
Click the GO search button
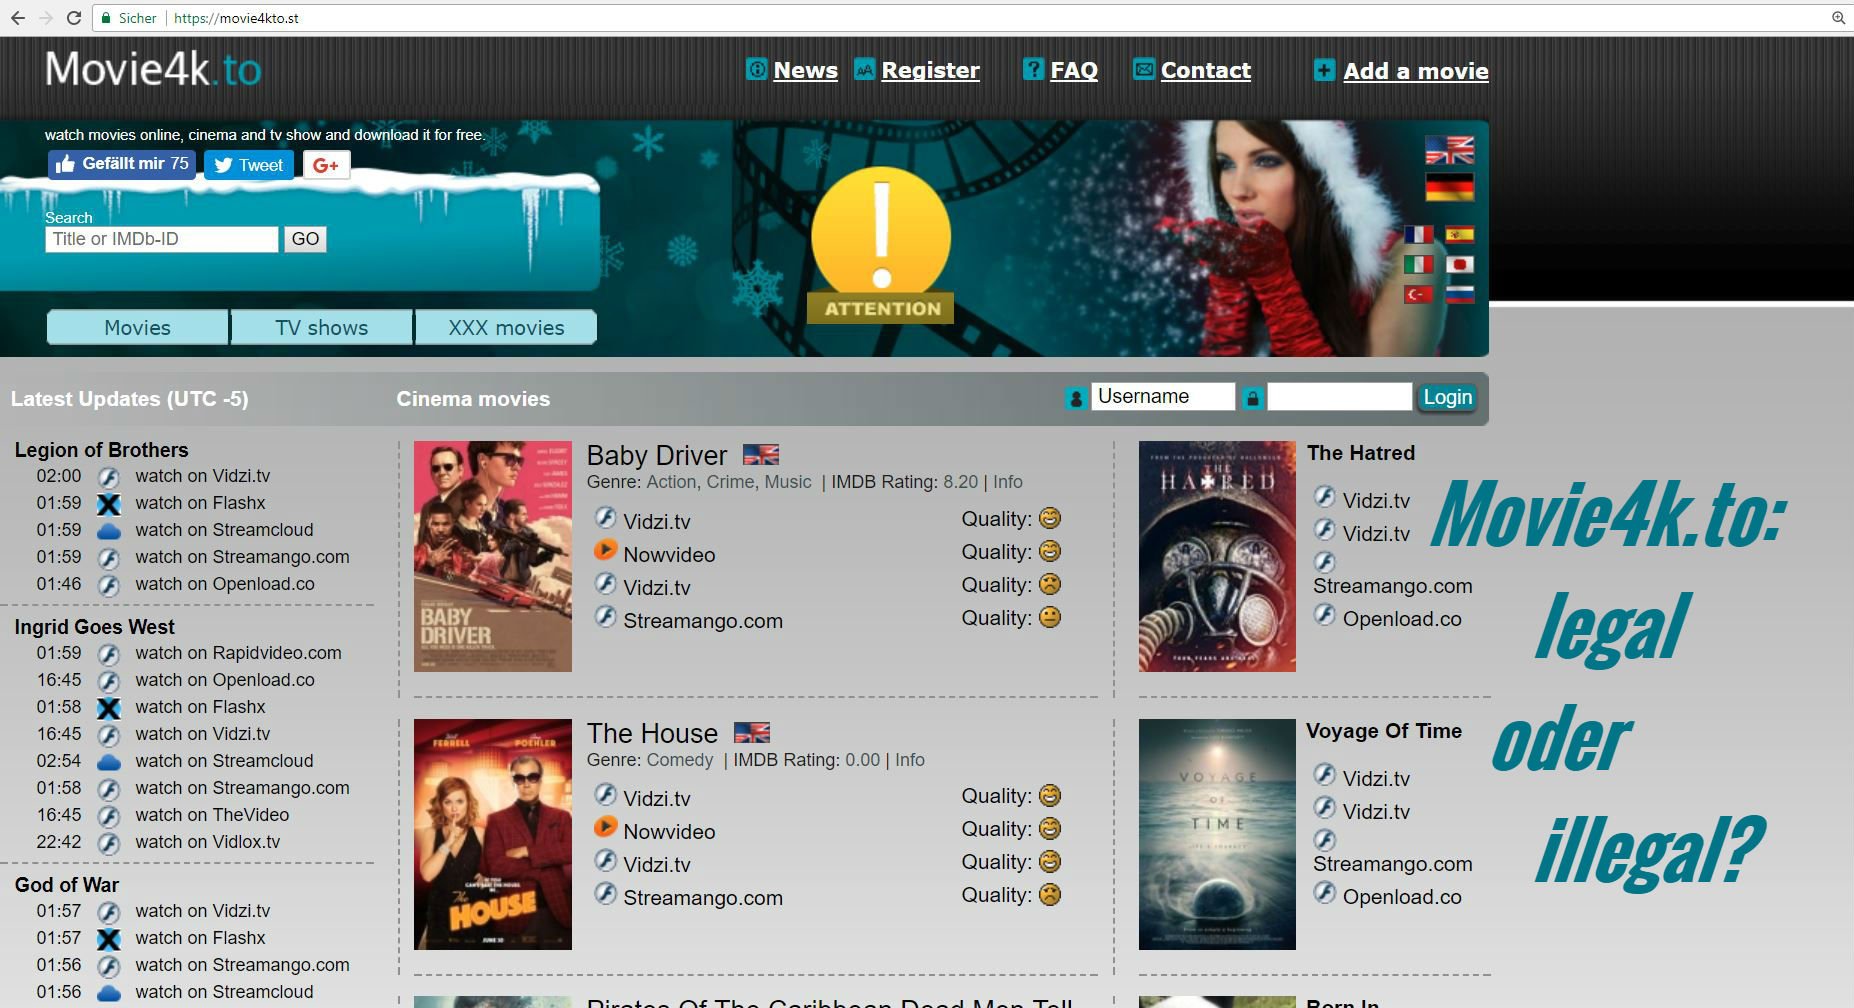305,239
